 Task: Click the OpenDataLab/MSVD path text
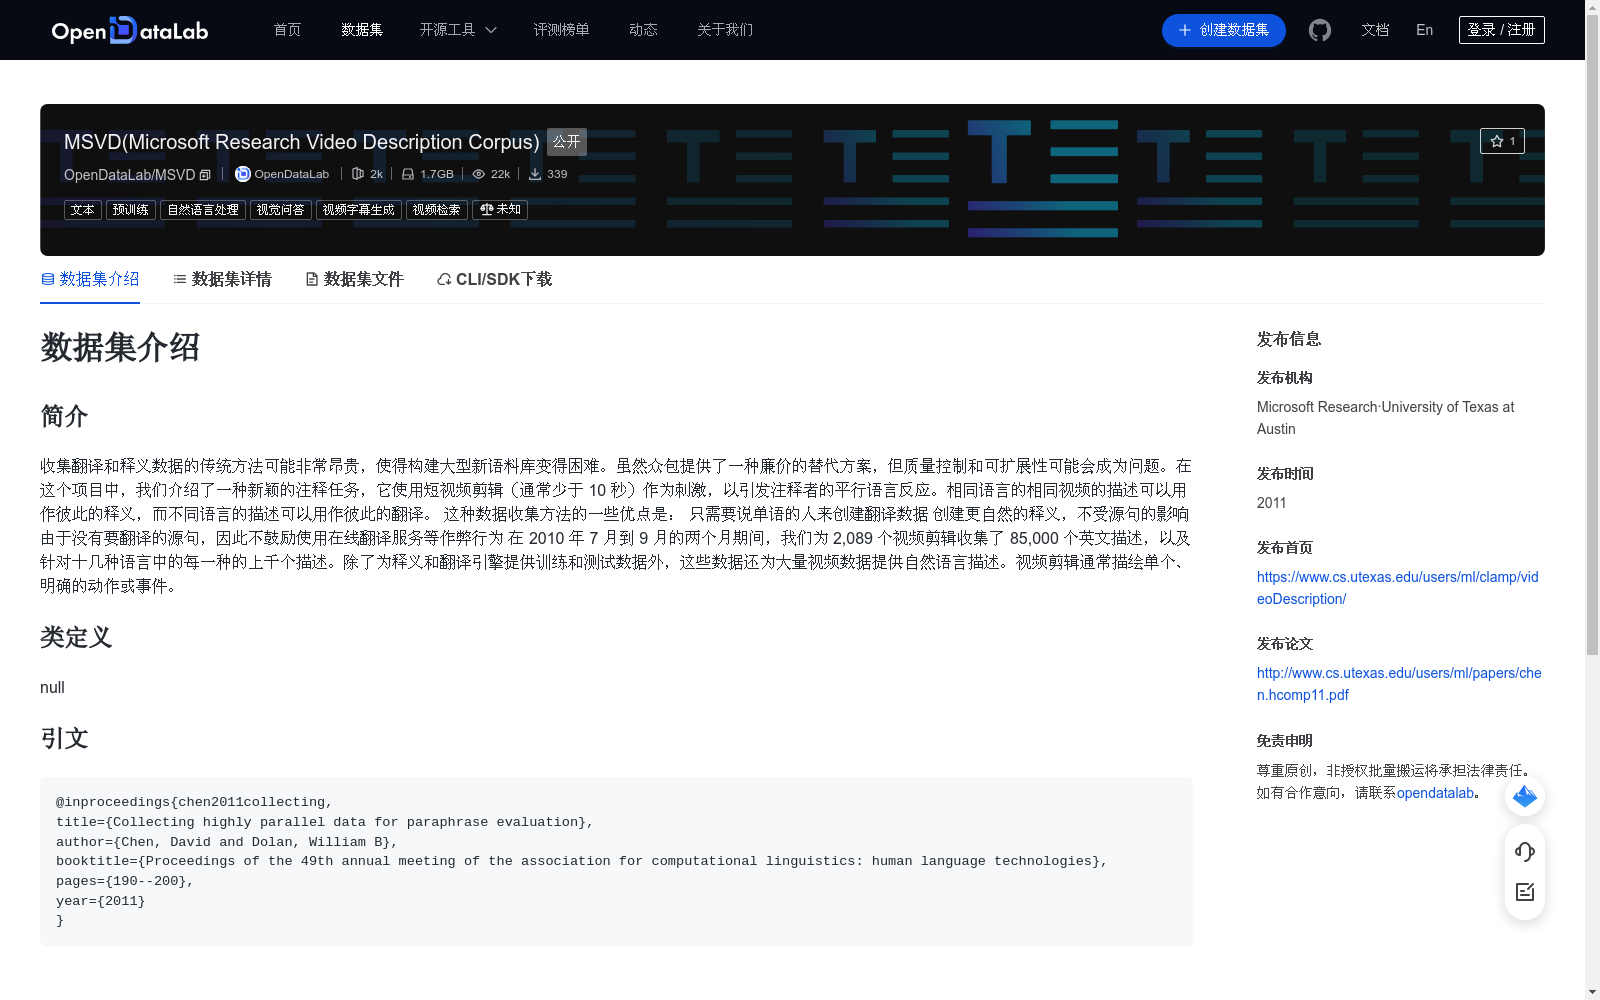(129, 175)
